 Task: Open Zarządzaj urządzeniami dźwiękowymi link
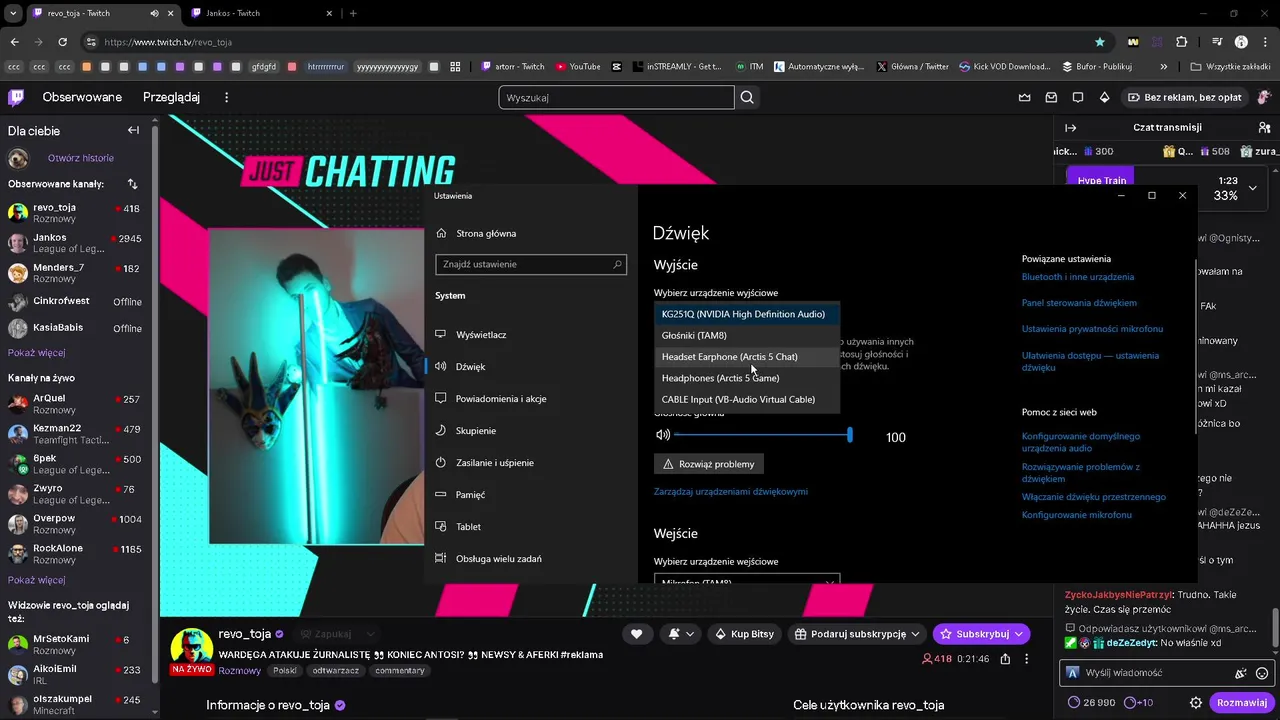731,491
